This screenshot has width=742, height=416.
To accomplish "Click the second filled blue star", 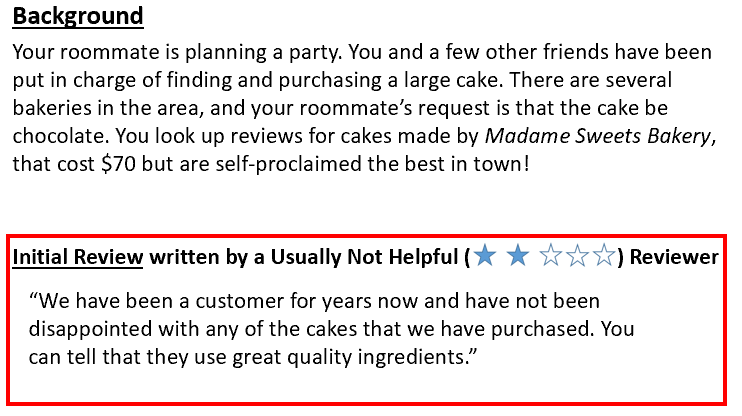I will [518, 257].
